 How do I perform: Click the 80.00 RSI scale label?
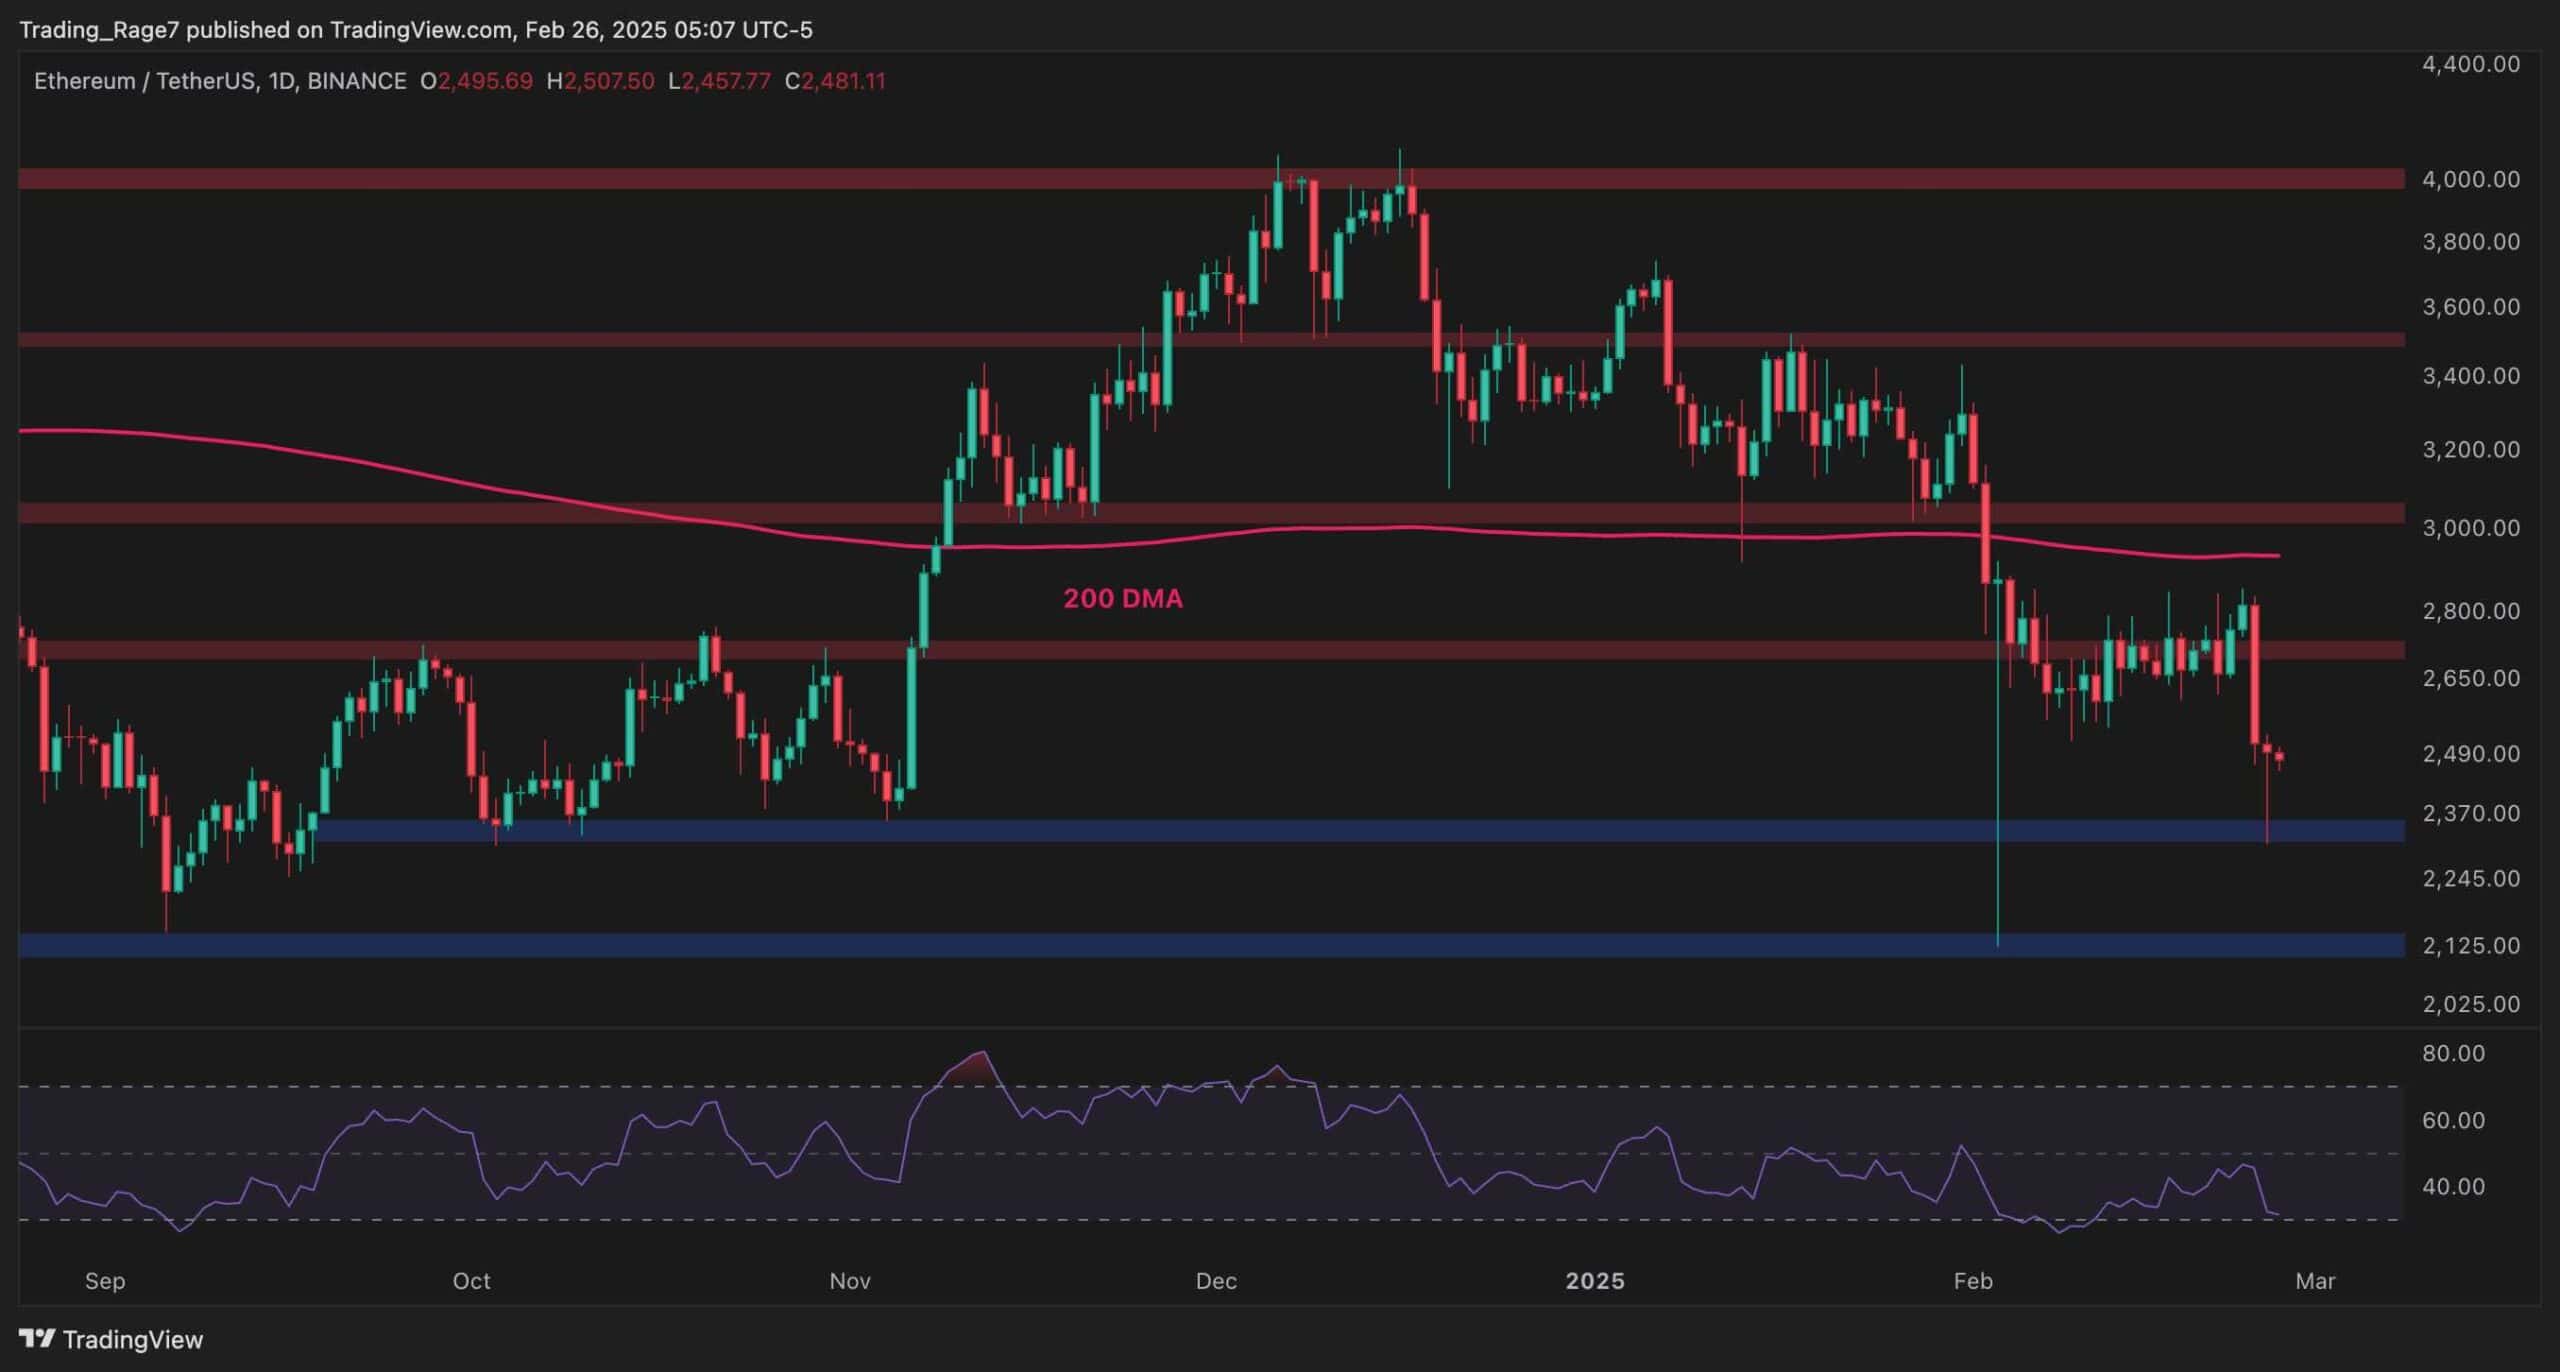[x=2453, y=1053]
